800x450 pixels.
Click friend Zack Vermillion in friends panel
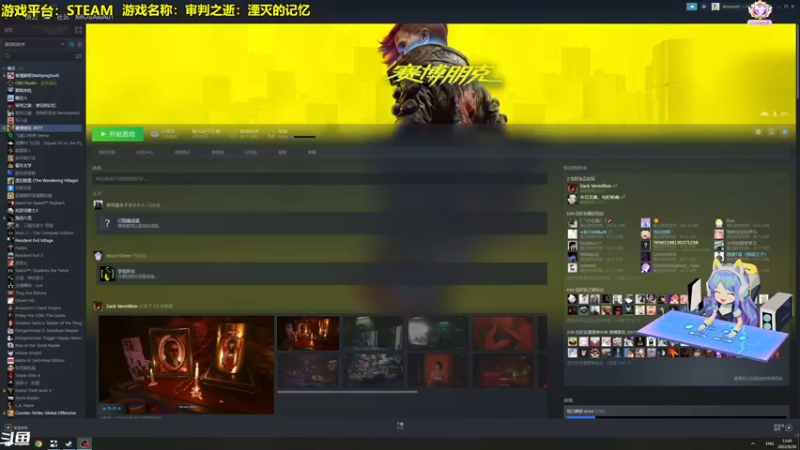pos(595,186)
